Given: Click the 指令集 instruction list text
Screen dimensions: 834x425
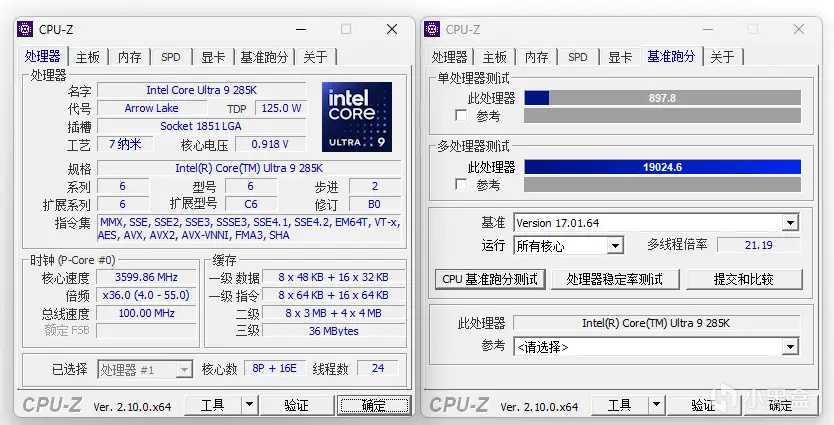Looking at the screenshot, I should 249,229.
